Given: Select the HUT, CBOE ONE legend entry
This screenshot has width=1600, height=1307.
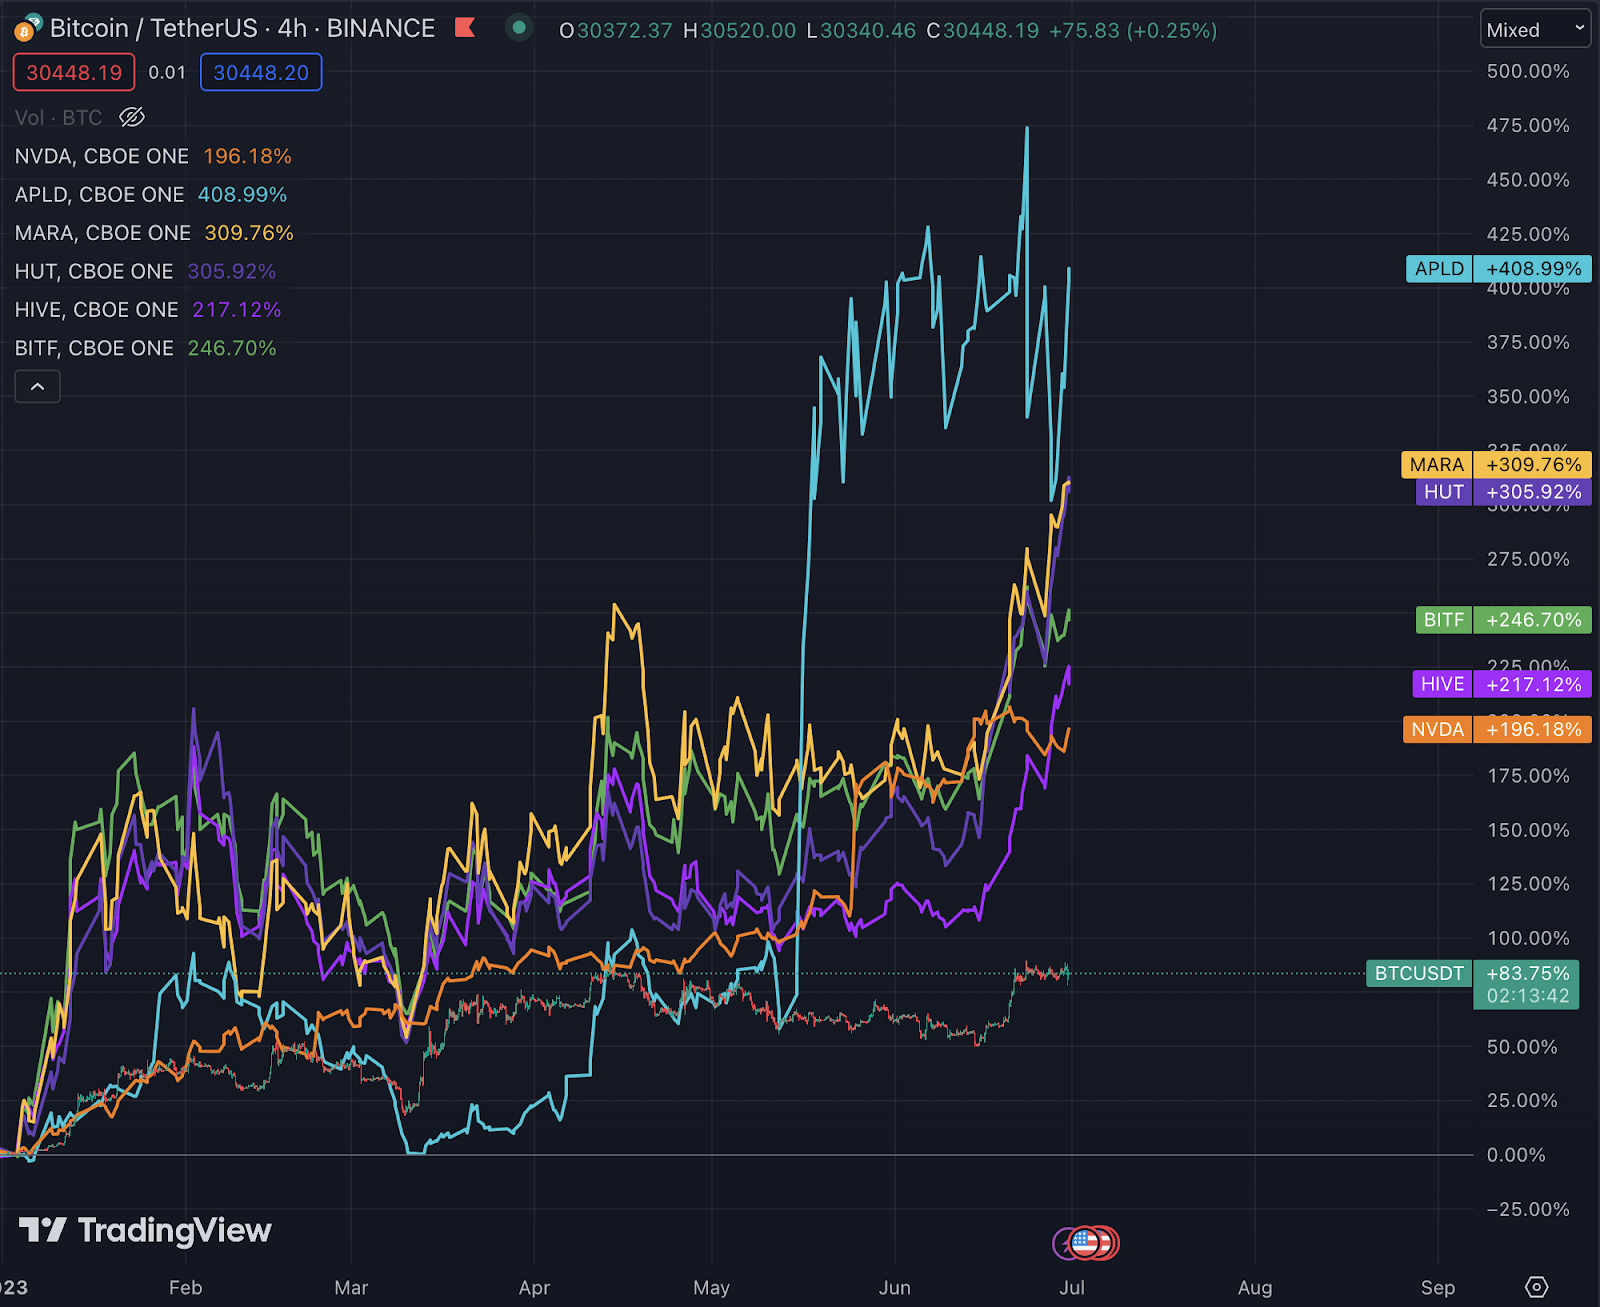Looking at the screenshot, I should (x=145, y=272).
